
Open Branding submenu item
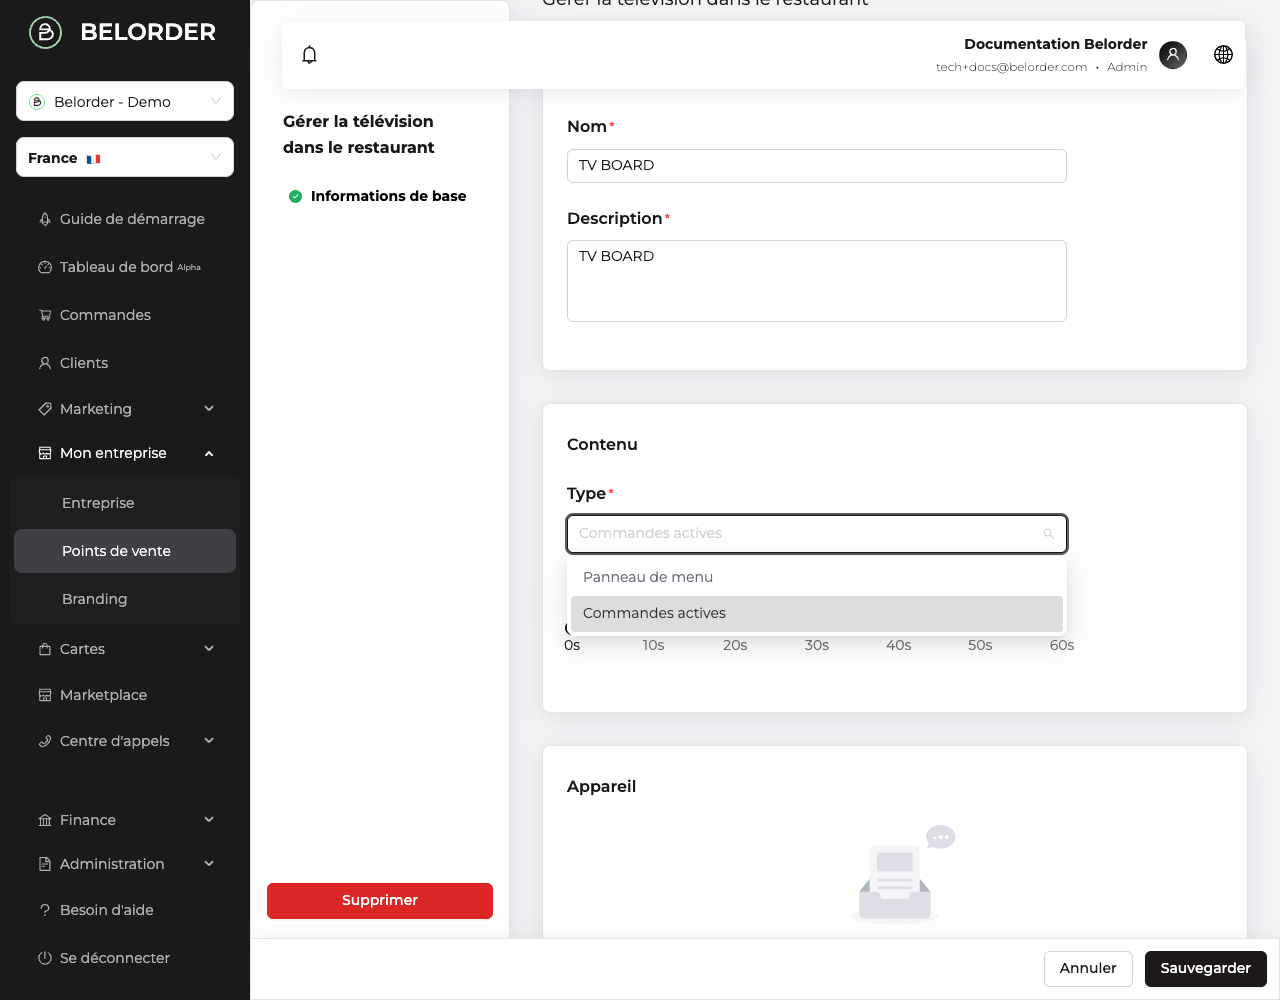[125, 599]
